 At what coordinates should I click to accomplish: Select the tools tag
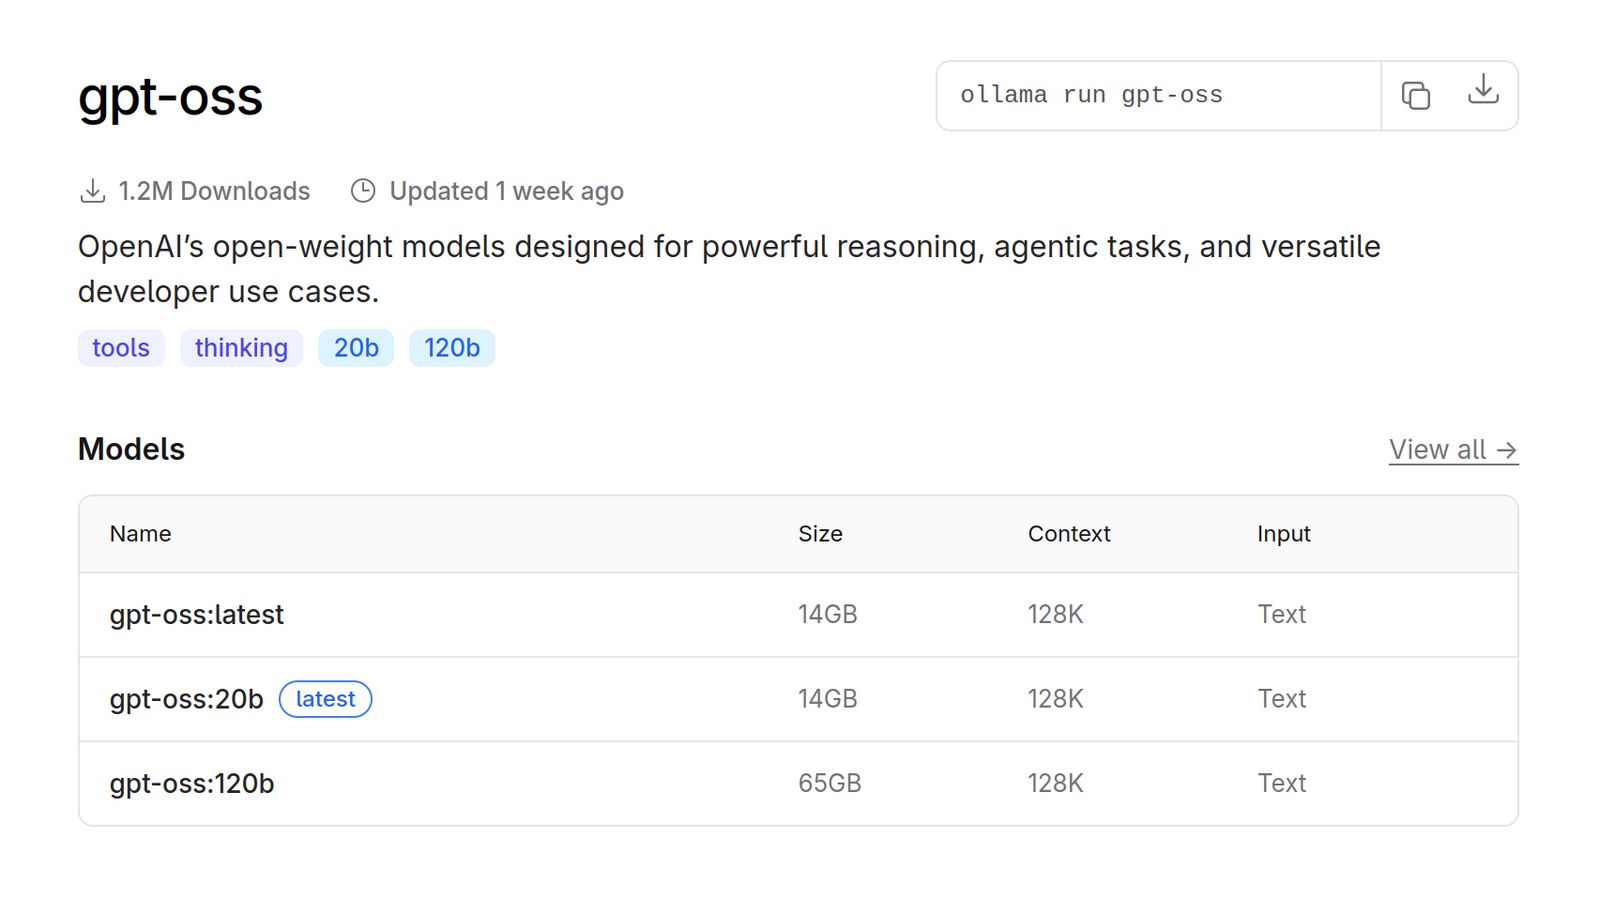pos(121,348)
